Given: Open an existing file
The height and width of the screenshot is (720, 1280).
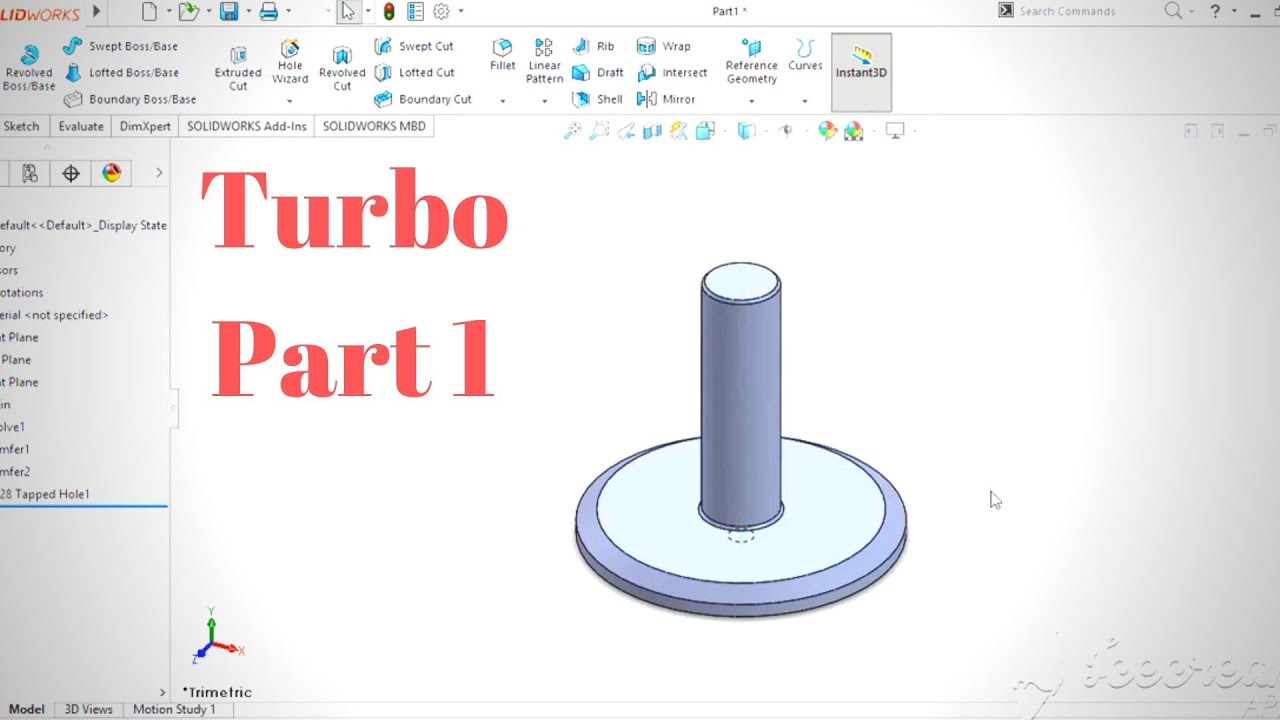Looking at the screenshot, I should click(x=188, y=12).
